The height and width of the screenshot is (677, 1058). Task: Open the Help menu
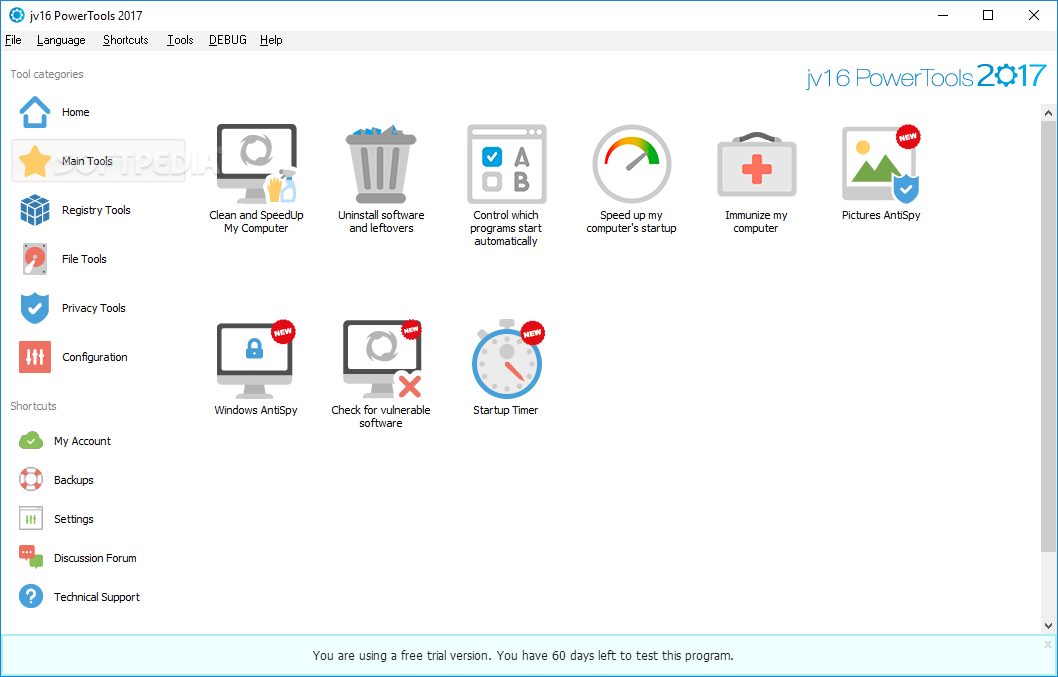pyautogui.click(x=271, y=40)
